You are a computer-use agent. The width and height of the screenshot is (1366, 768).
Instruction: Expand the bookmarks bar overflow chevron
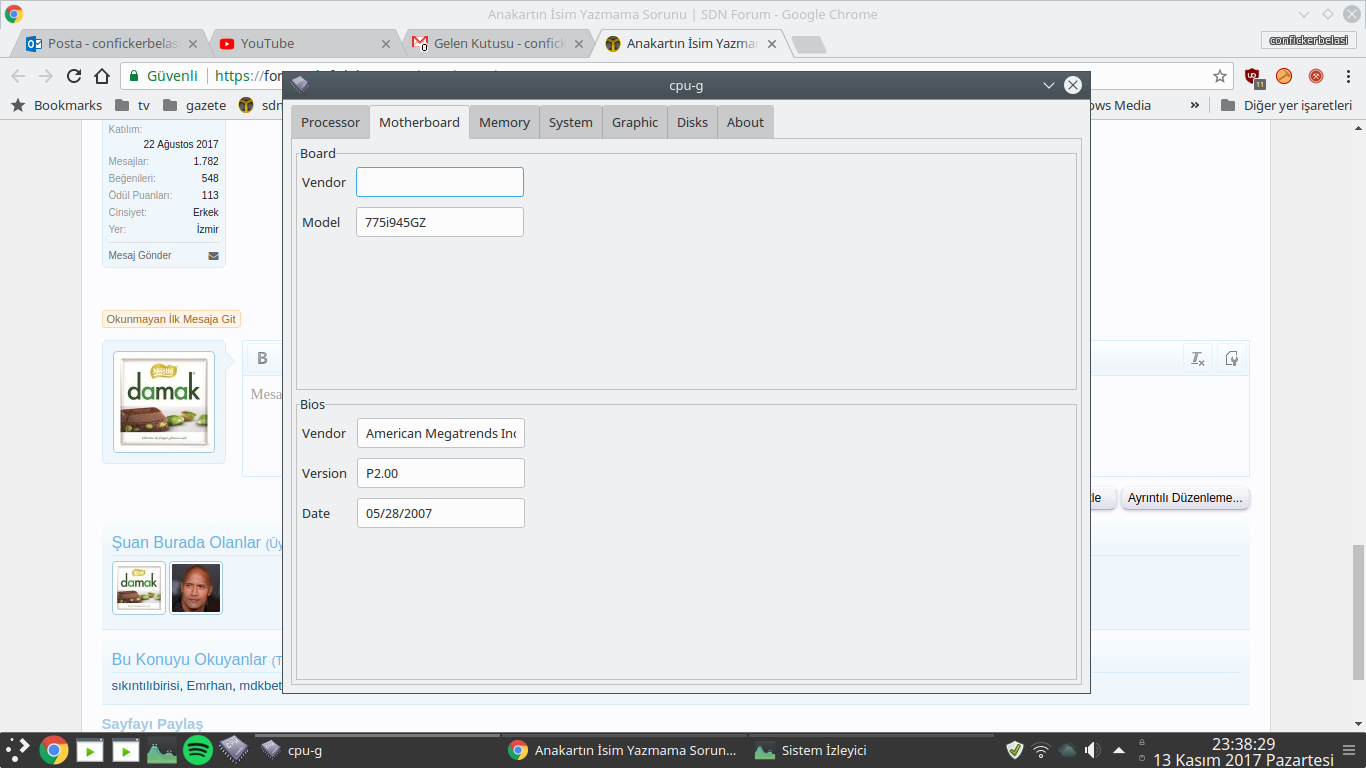pos(1194,105)
